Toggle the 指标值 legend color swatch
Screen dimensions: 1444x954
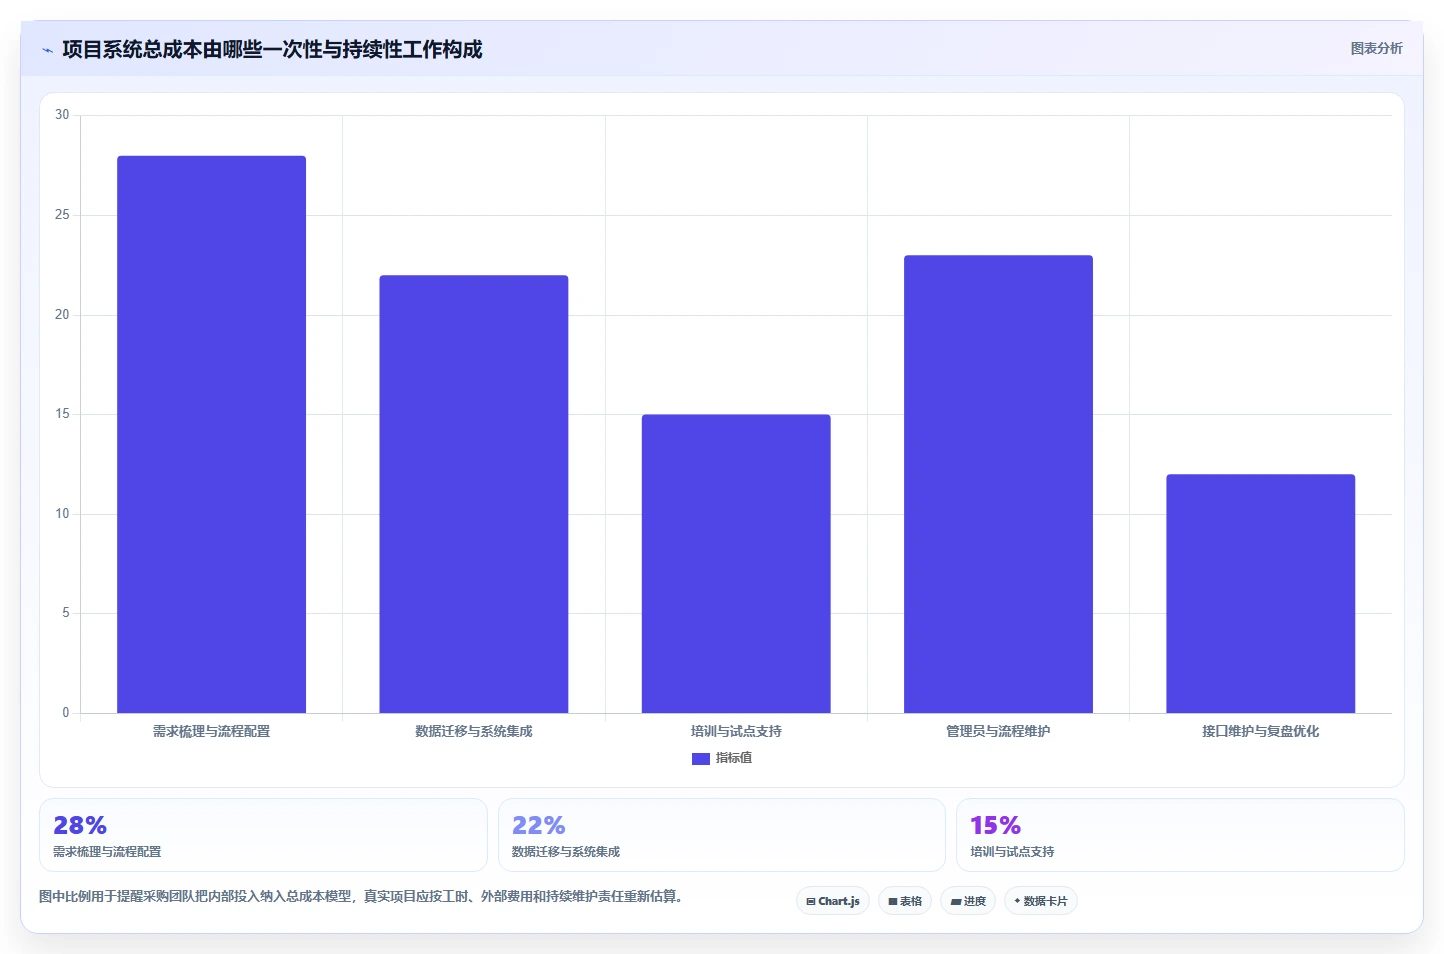point(701,759)
